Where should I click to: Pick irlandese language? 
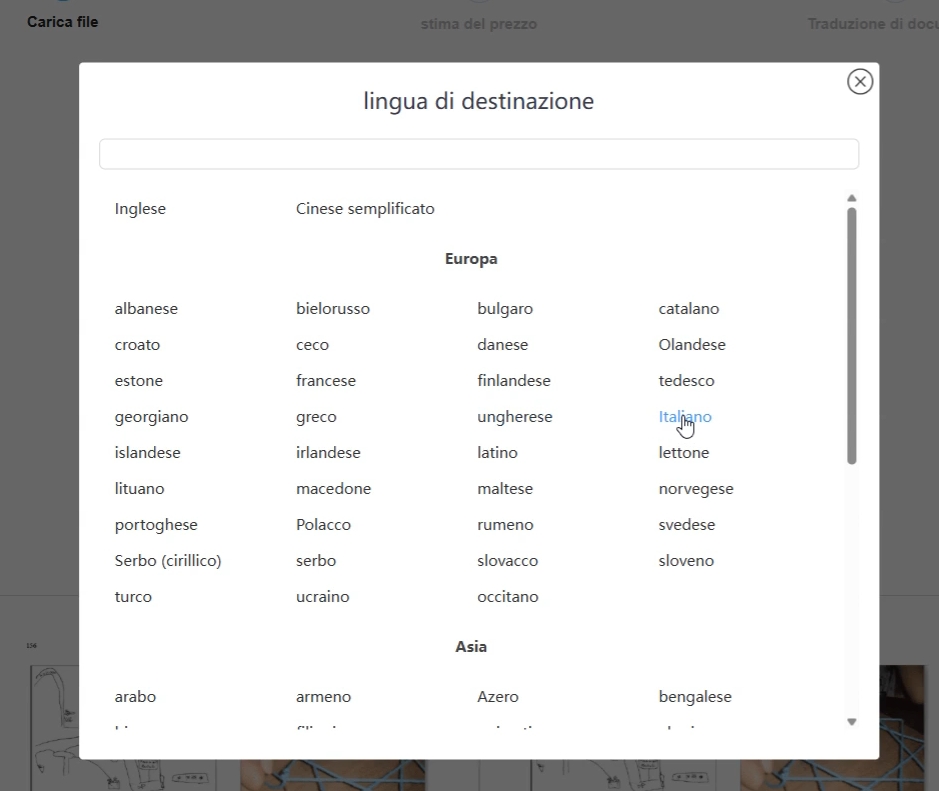328,453
